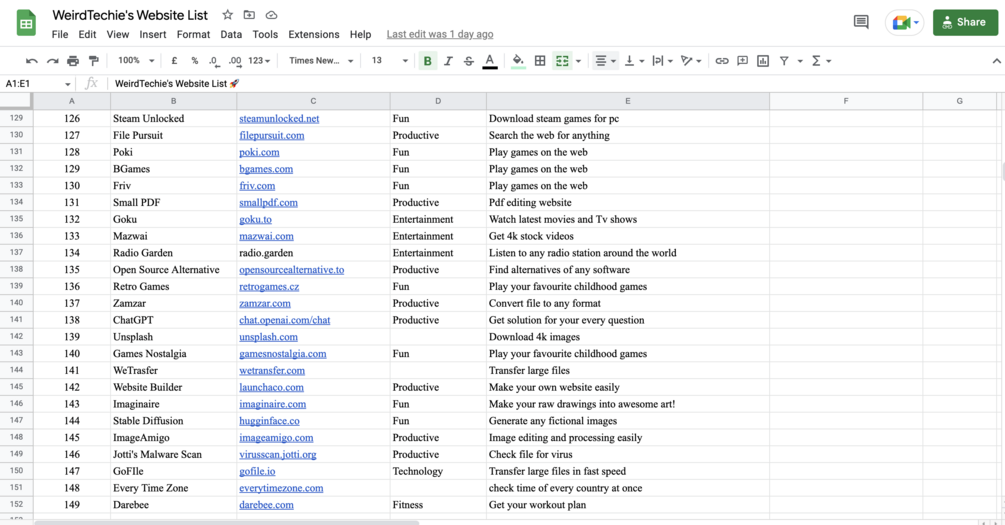Open filter views dropdown arrow

pyautogui.click(x=800, y=62)
